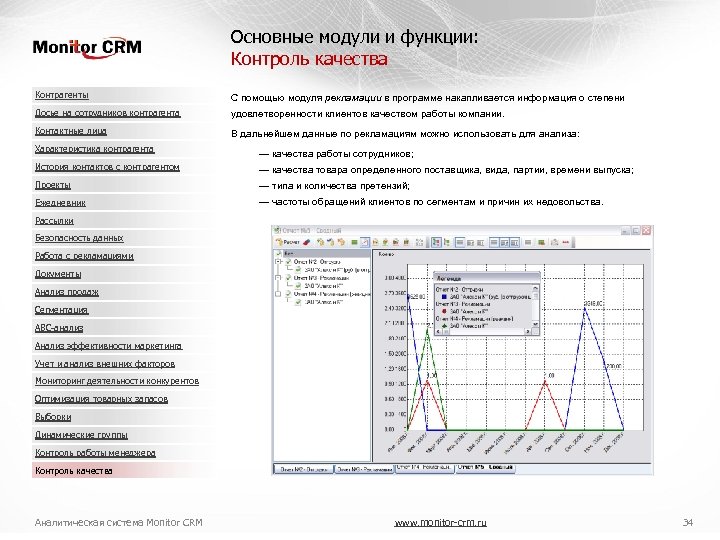Image resolution: width=720 pixels, height=540 pixels.
Task: Open the 'Контрагенты' sidebar link
Action: [x=62, y=95]
